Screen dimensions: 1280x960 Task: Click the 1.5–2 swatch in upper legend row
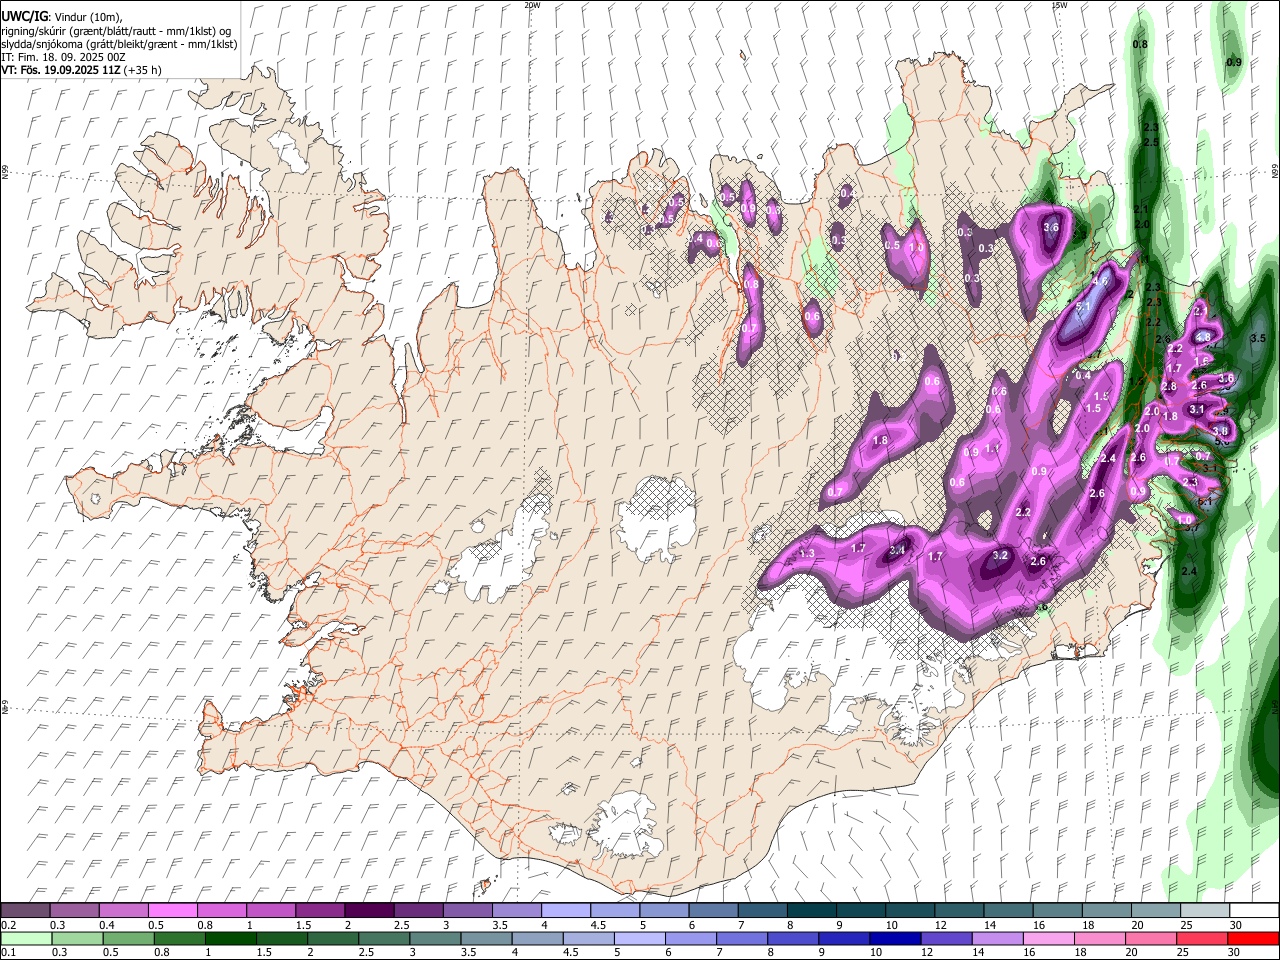click(x=320, y=910)
